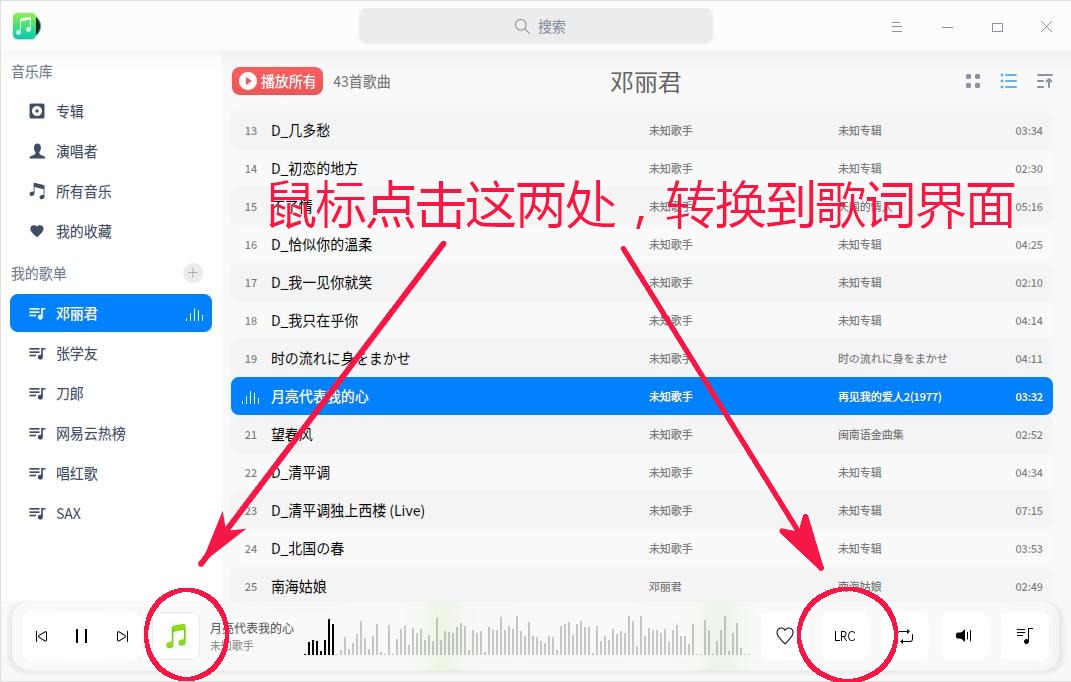The image size is (1071, 682).
Task: Click album 闽南语金曲集
Action: (x=870, y=435)
